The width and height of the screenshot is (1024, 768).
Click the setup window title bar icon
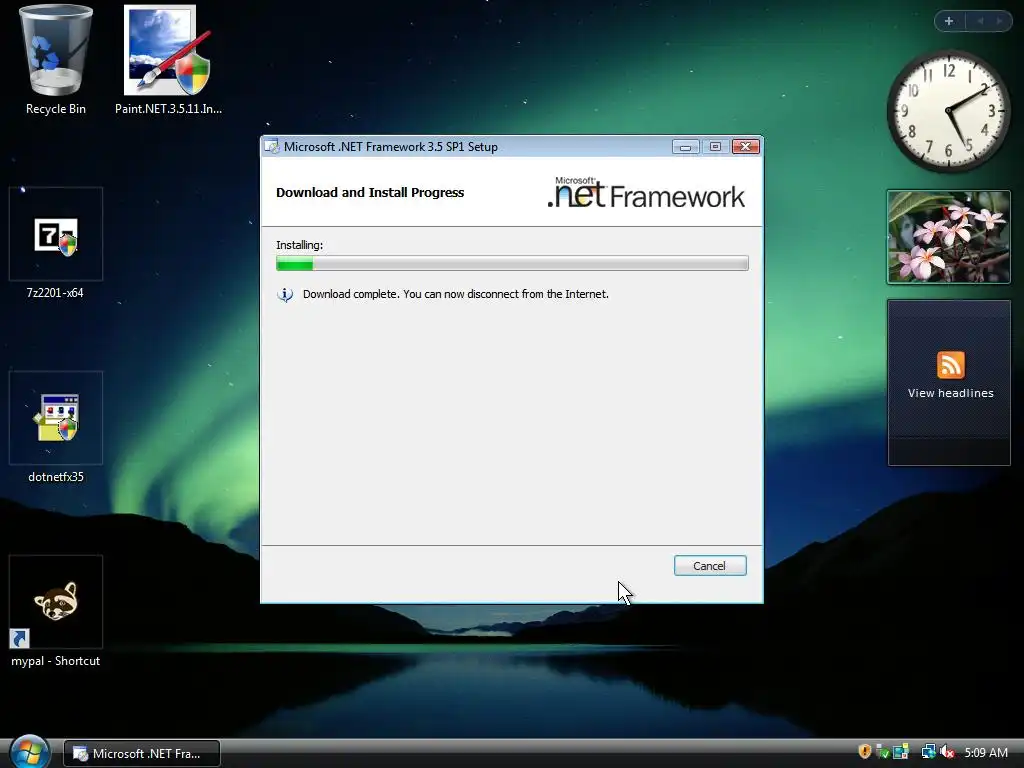click(272, 146)
